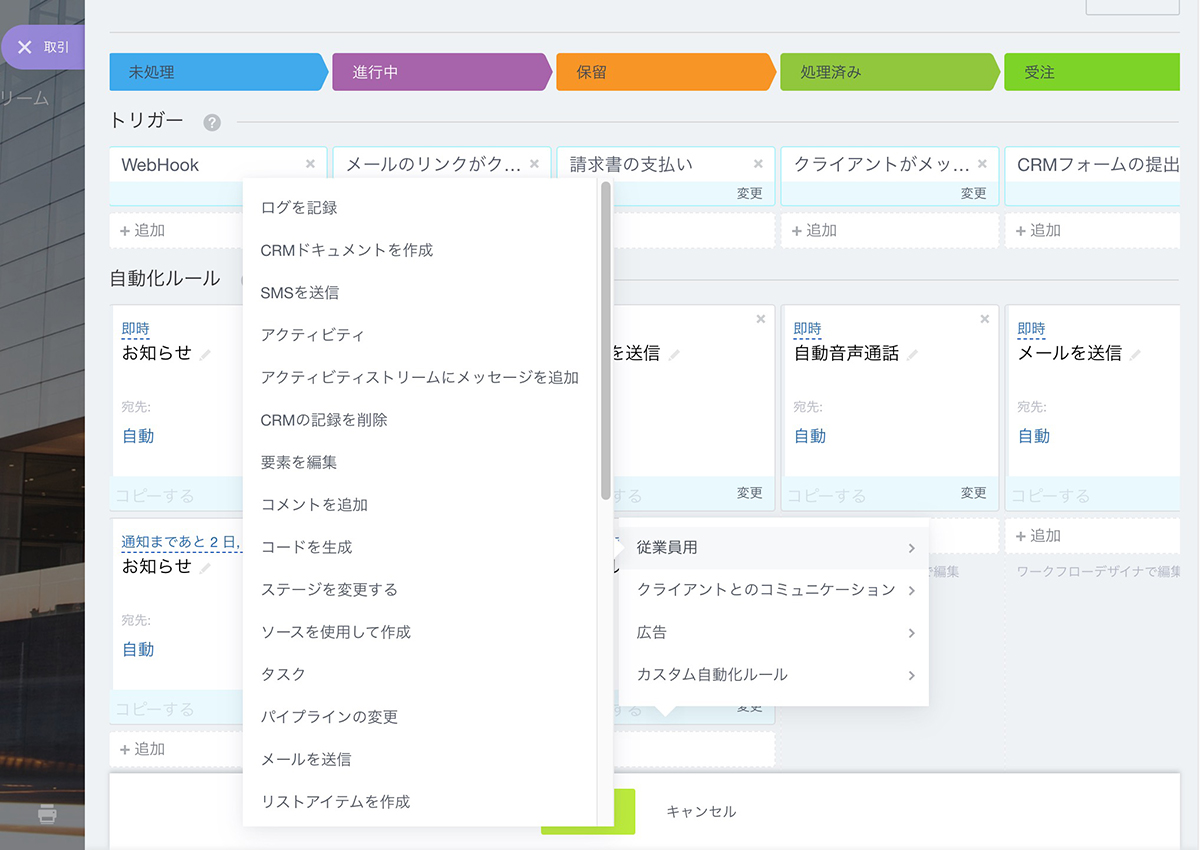Open 即時 timing on 自動音声通話 rule
Viewport: 1200px width, 850px height.
click(807, 329)
